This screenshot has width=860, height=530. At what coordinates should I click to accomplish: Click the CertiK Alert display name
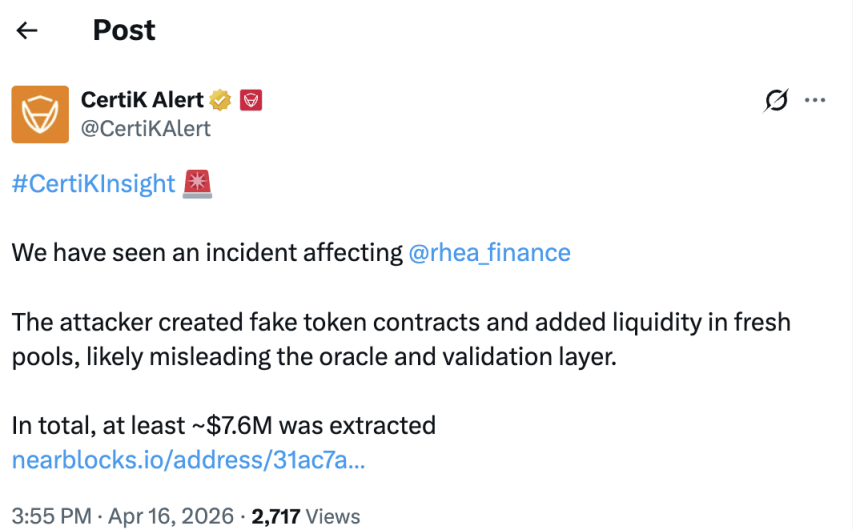(x=142, y=100)
